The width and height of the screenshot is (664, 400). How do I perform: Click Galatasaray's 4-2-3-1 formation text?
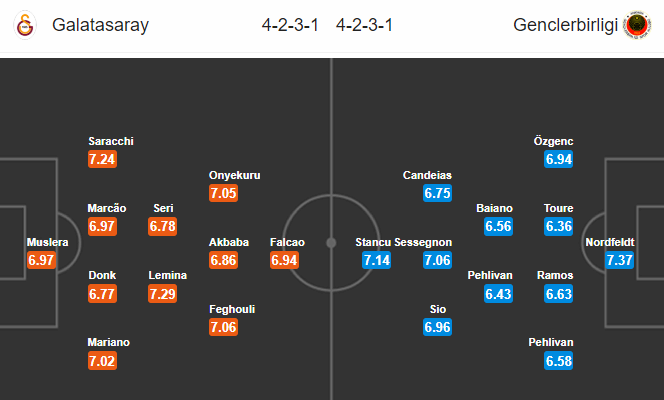[290, 25]
